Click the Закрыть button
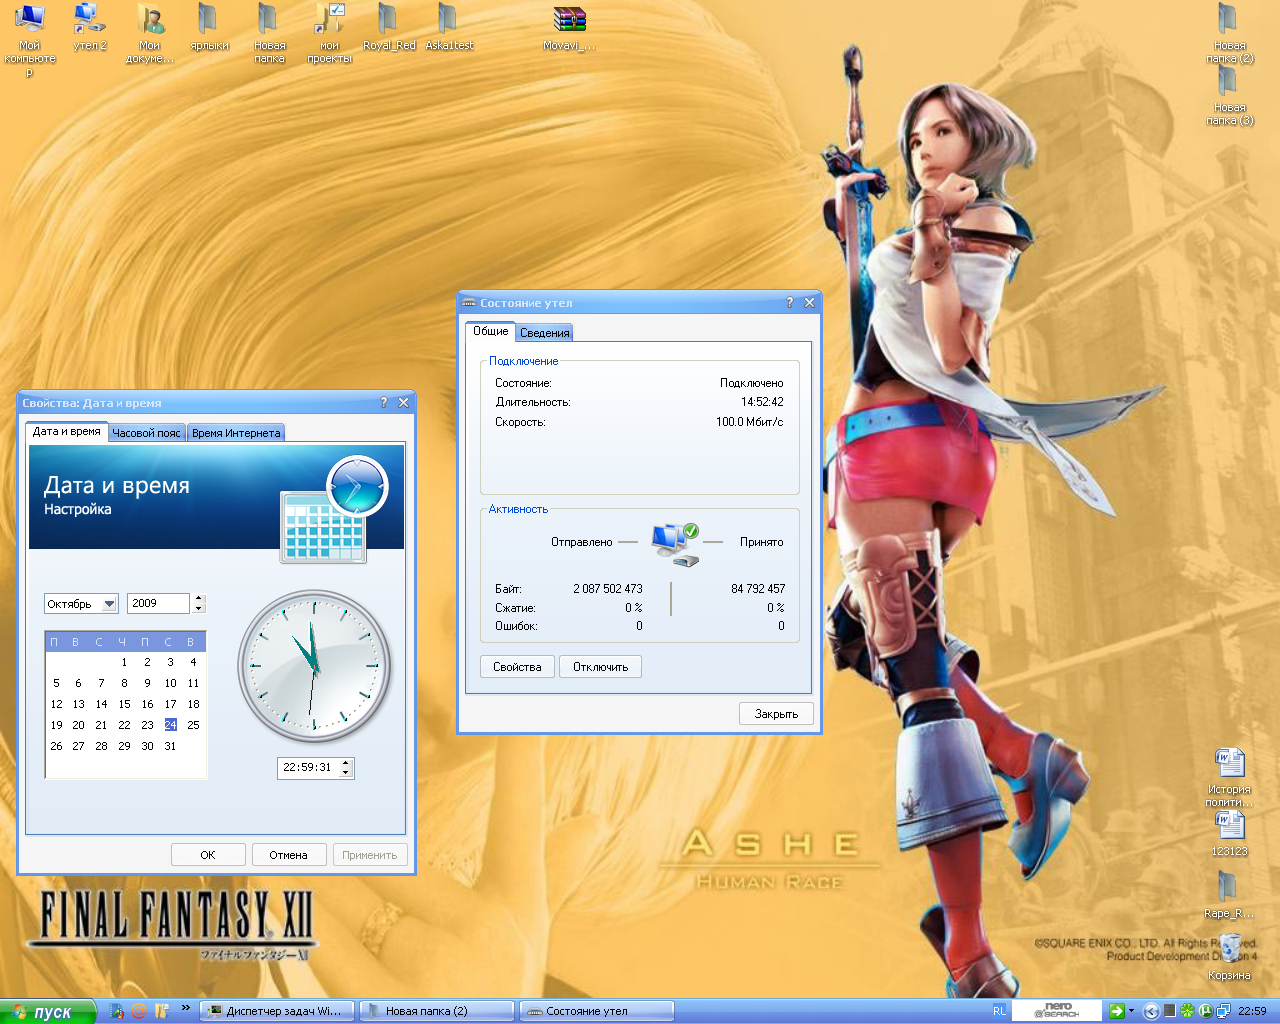The height and width of the screenshot is (1024, 1280). 776,714
